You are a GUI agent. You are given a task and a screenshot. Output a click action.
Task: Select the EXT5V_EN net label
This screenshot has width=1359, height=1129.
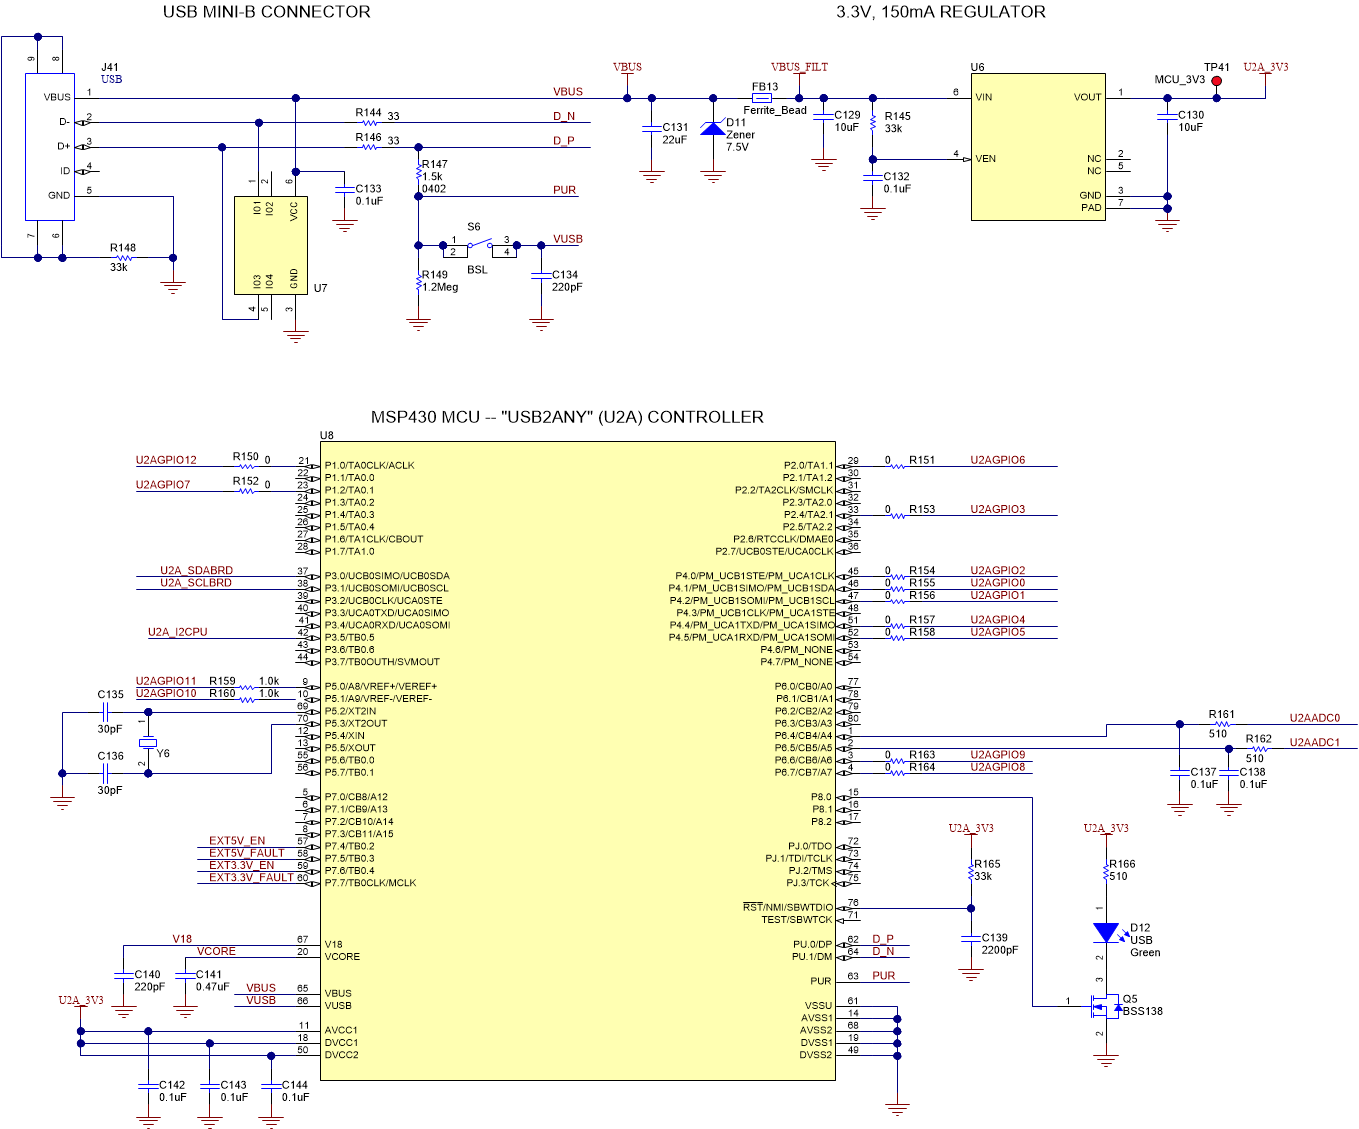237,841
